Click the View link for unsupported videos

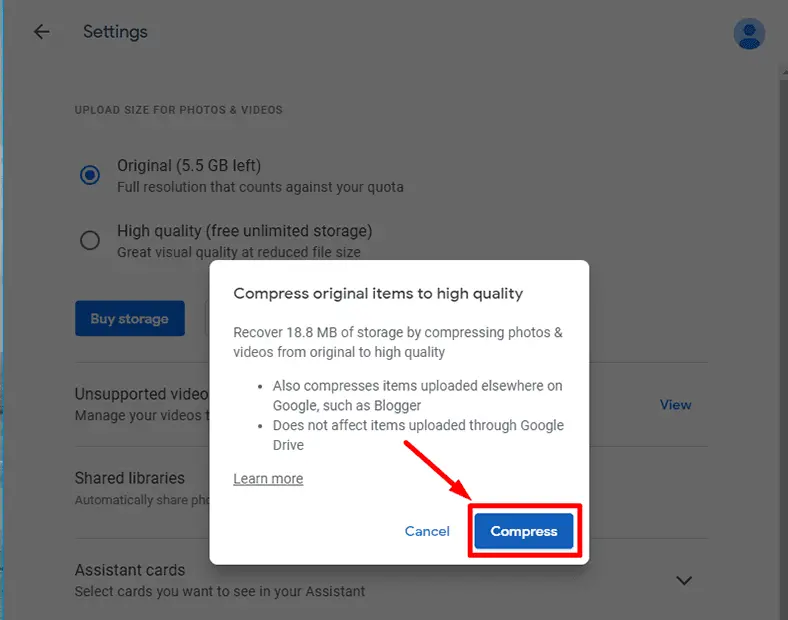pyautogui.click(x=675, y=405)
